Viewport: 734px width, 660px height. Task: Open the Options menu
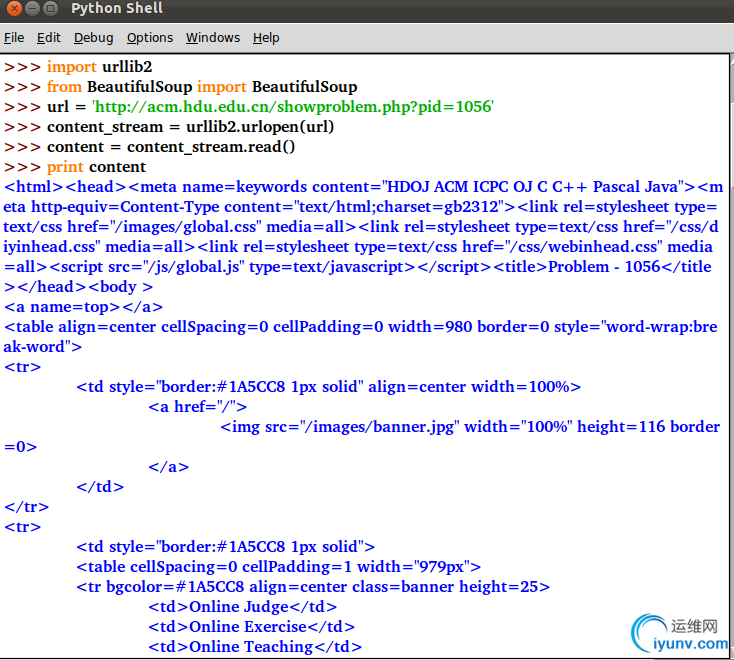(150, 37)
